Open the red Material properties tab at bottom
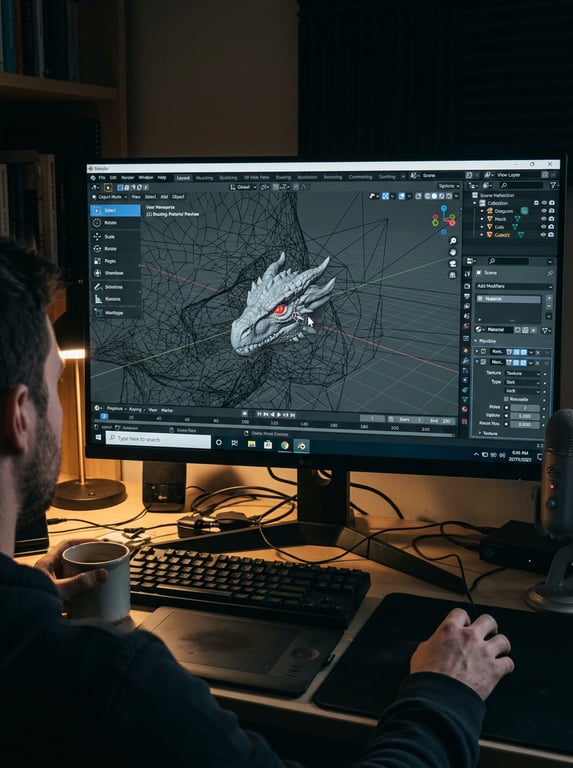This screenshot has width=573, height=768. tap(465, 408)
